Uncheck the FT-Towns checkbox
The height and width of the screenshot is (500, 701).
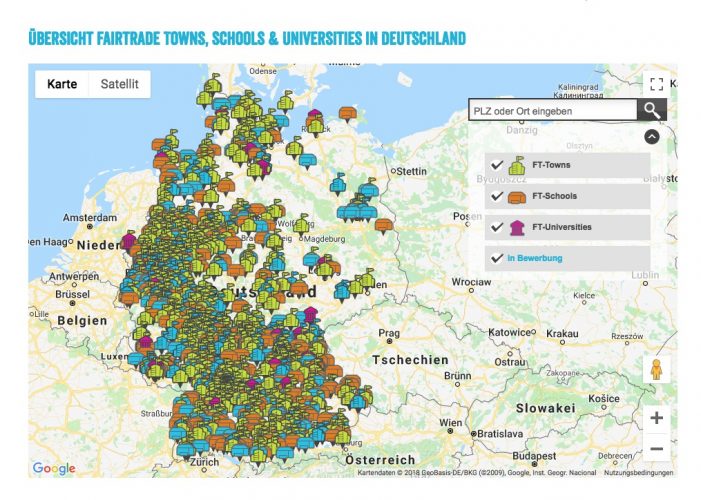click(x=497, y=165)
